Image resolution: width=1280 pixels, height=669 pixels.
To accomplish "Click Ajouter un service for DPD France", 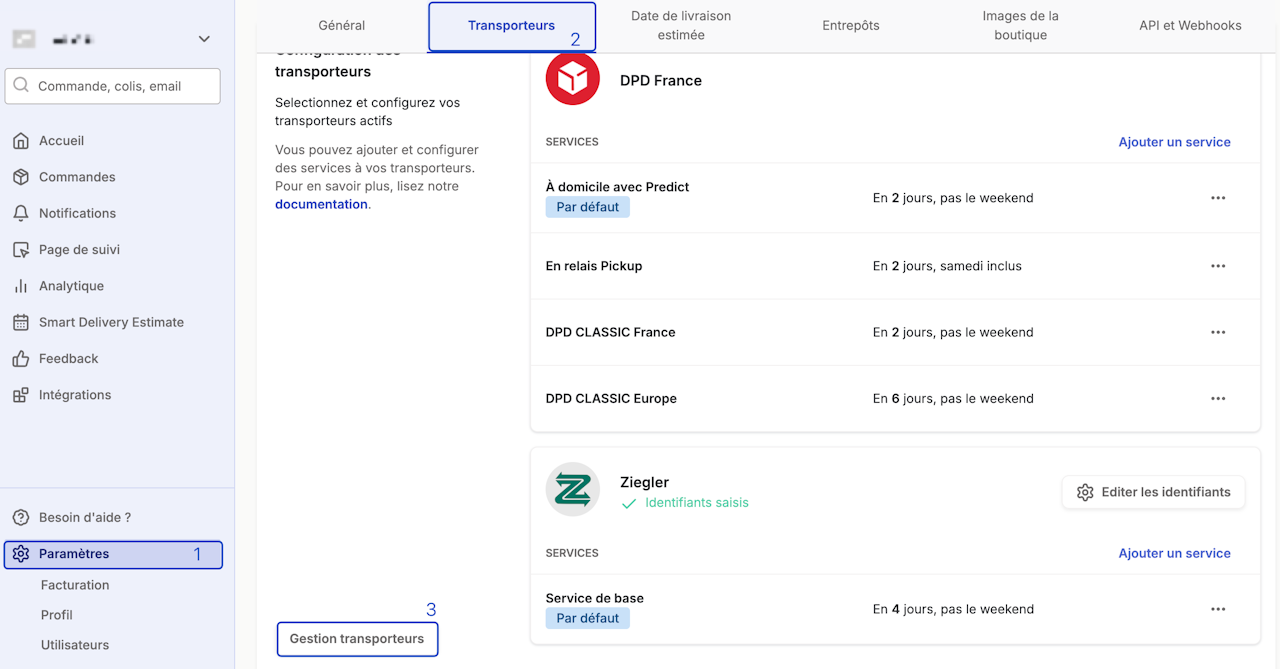I will (1174, 142).
